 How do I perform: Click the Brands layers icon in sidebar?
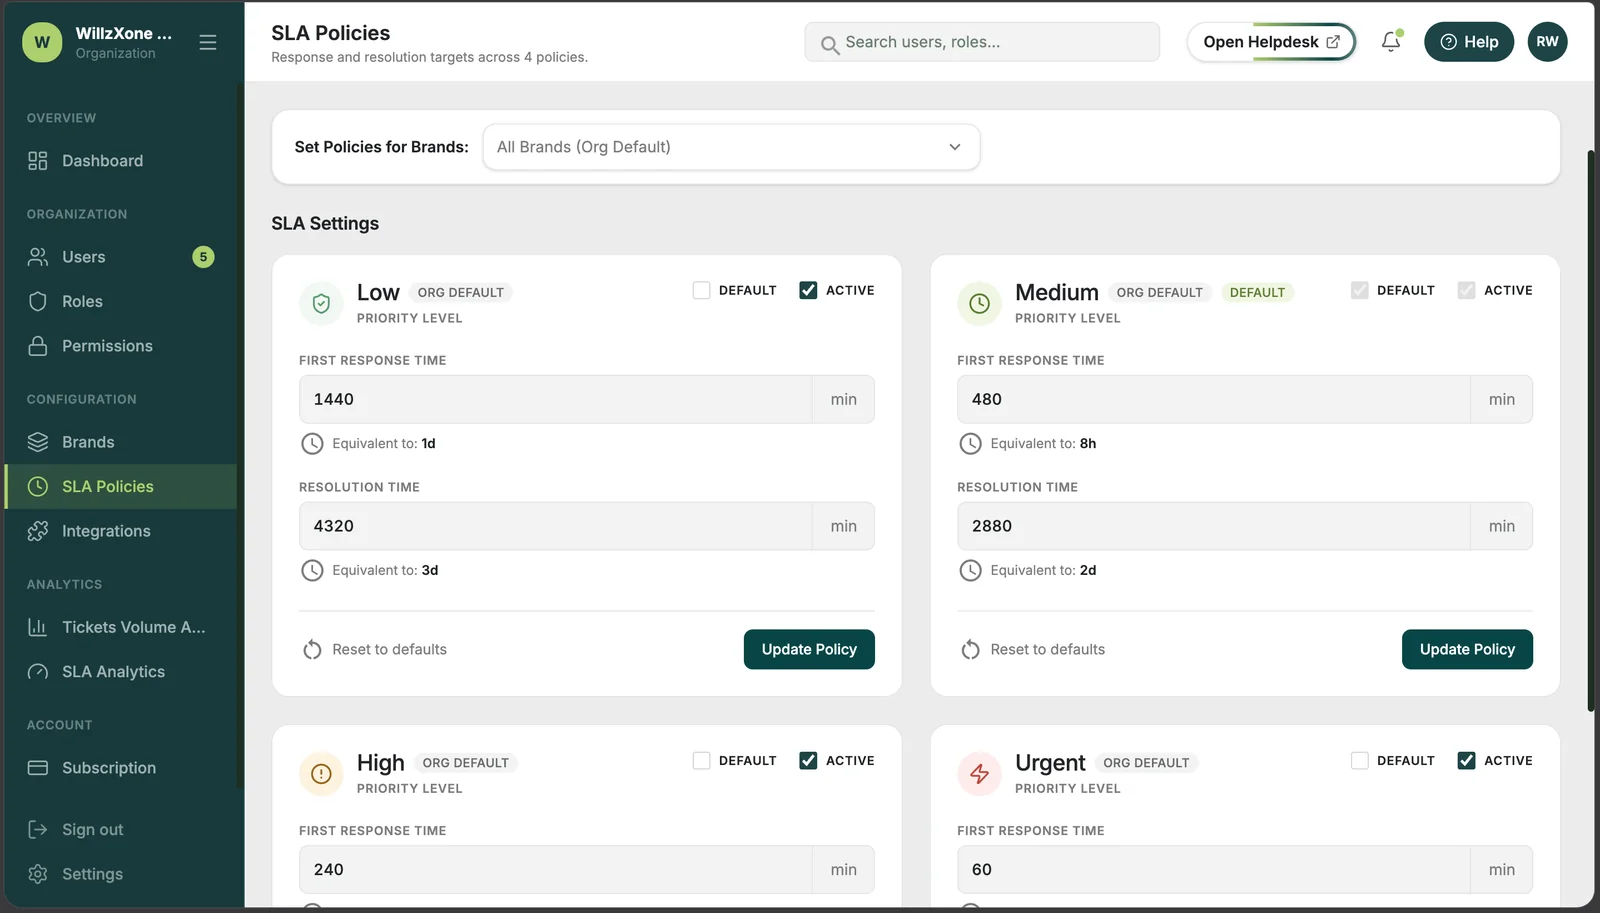38,442
